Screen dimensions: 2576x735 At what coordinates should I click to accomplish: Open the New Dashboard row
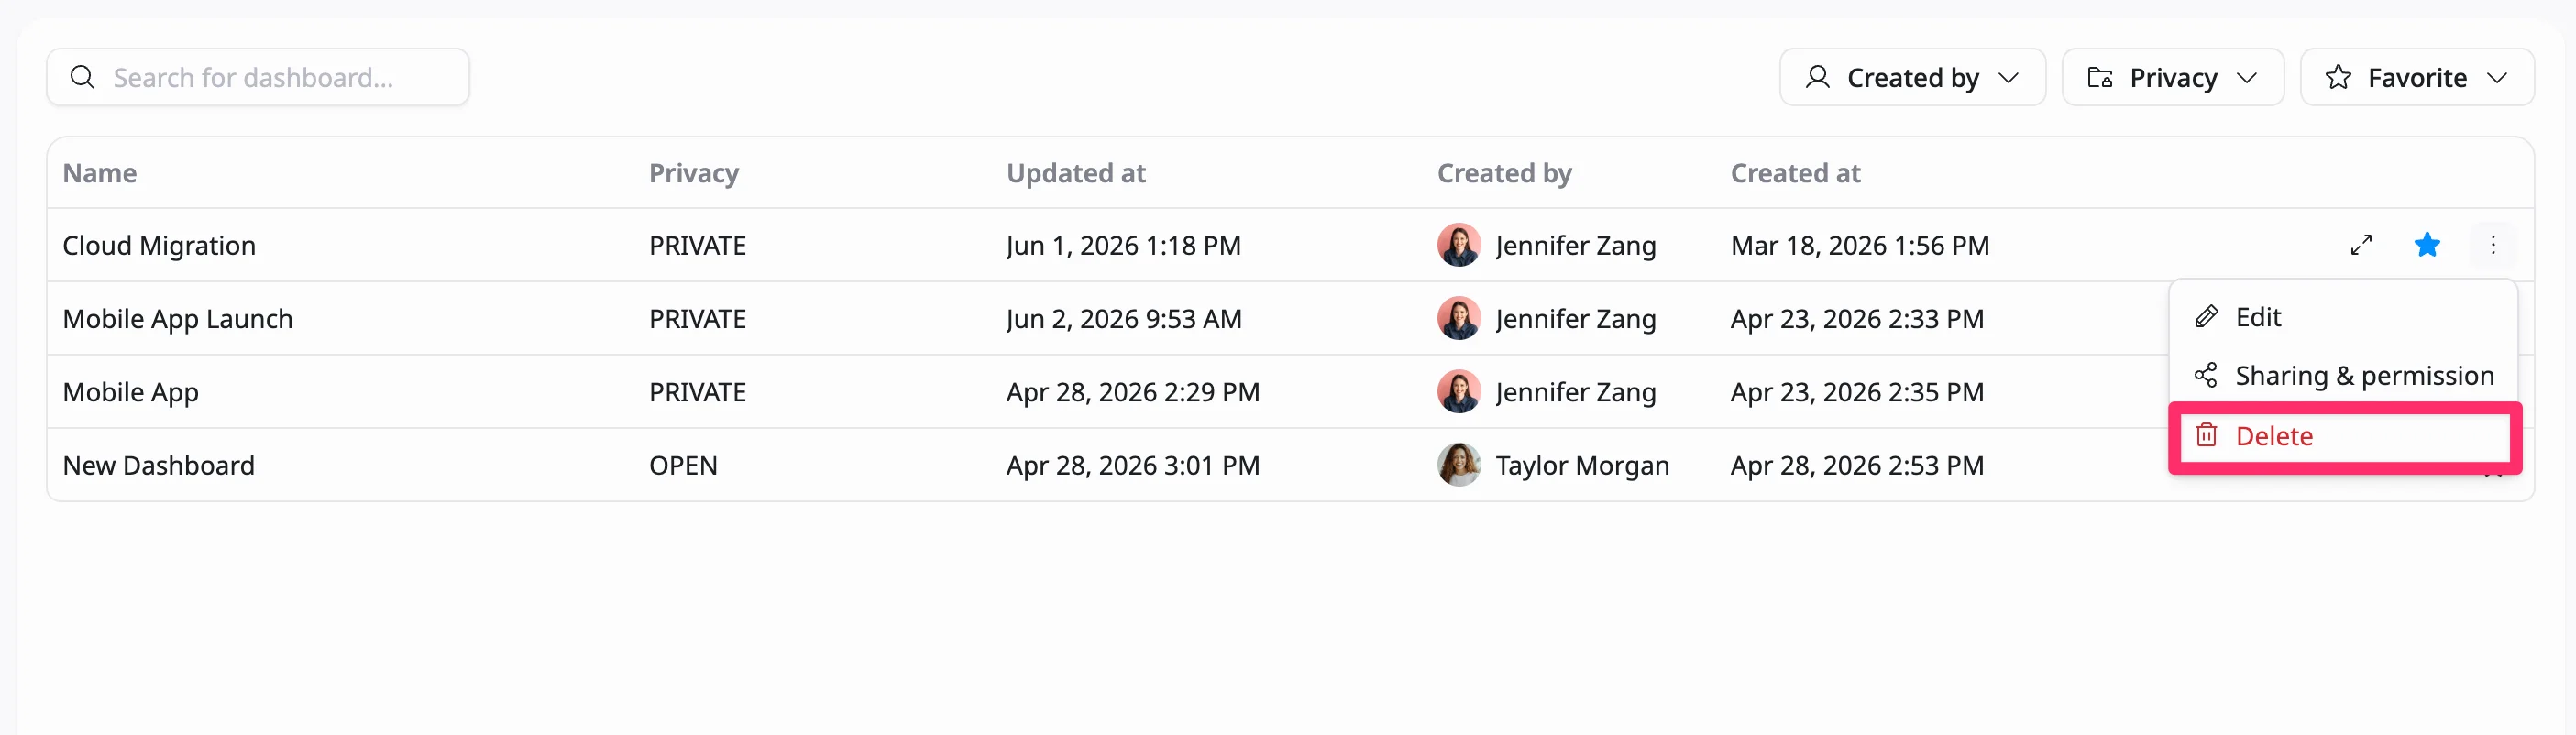[1290, 465]
